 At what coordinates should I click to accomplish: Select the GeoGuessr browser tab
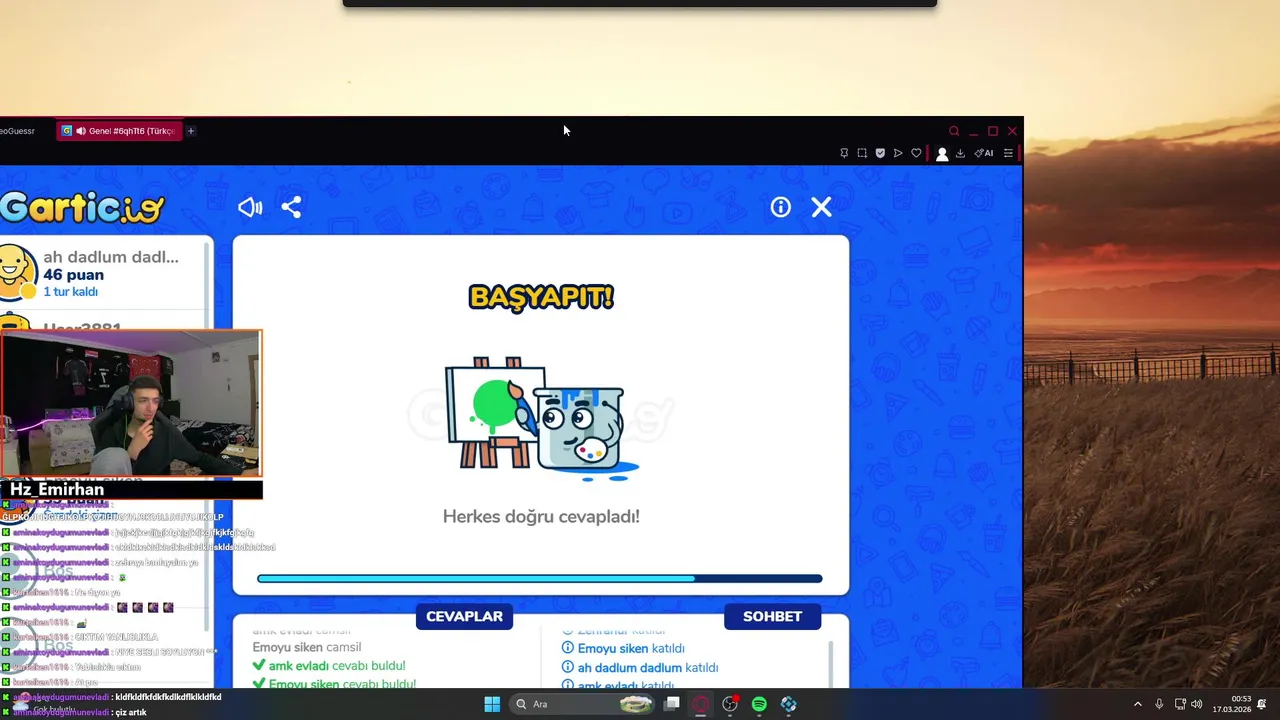point(18,131)
